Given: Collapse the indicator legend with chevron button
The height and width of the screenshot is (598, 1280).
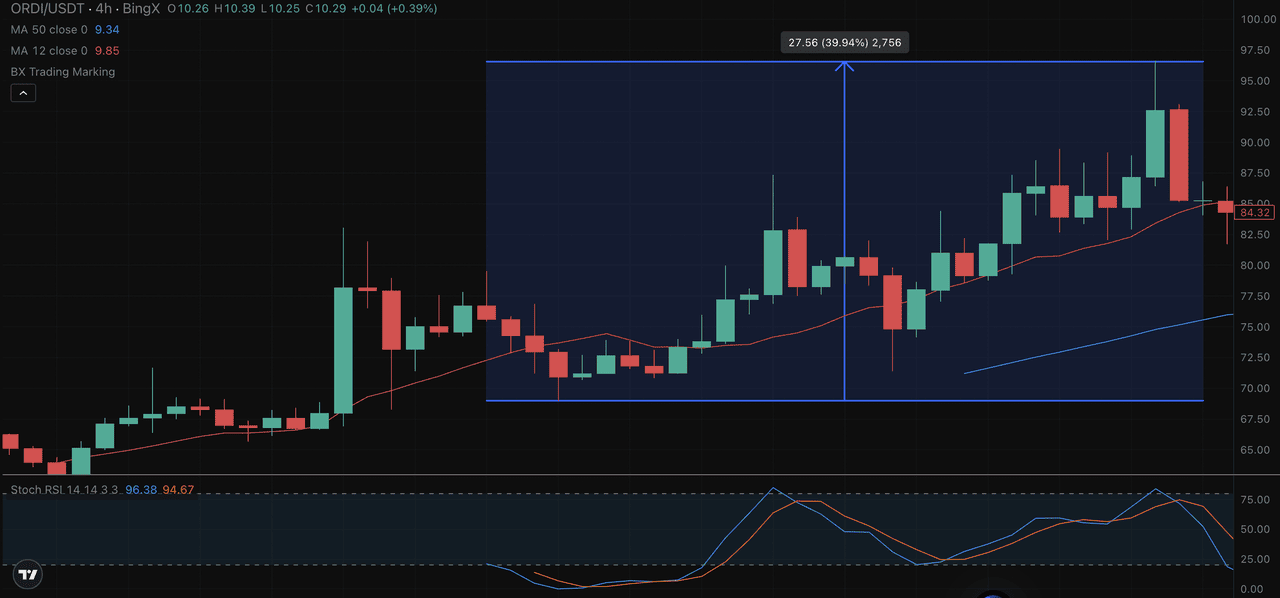Looking at the screenshot, I should tap(23, 93).
